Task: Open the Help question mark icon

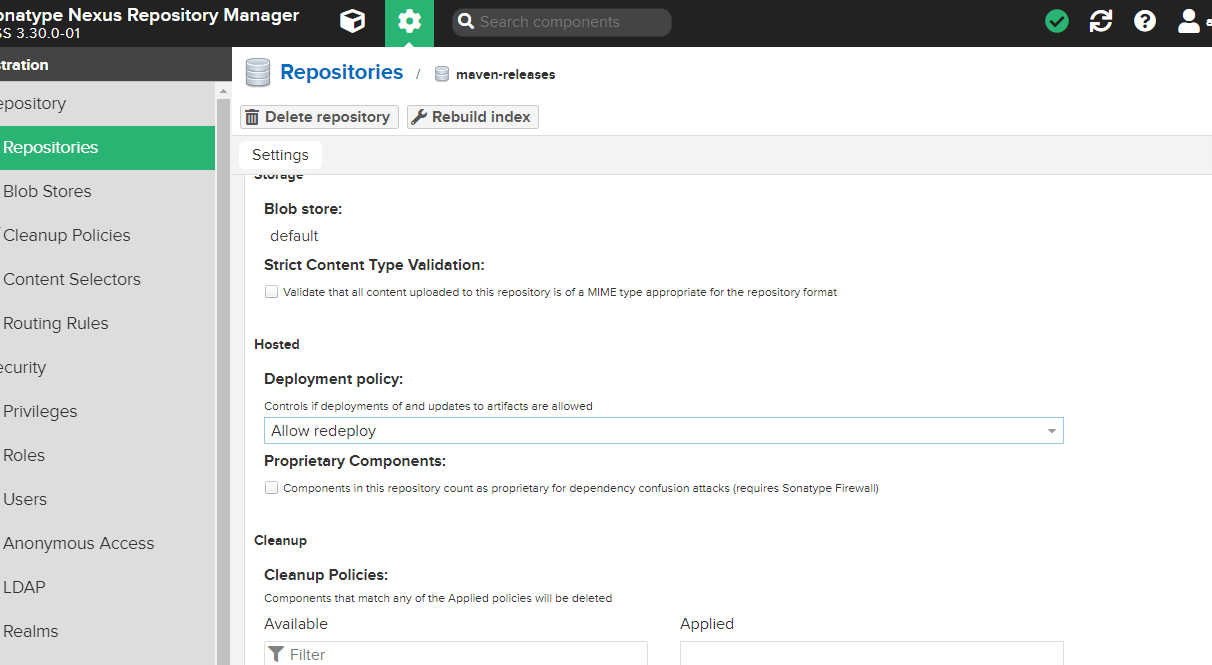Action: click(1145, 21)
